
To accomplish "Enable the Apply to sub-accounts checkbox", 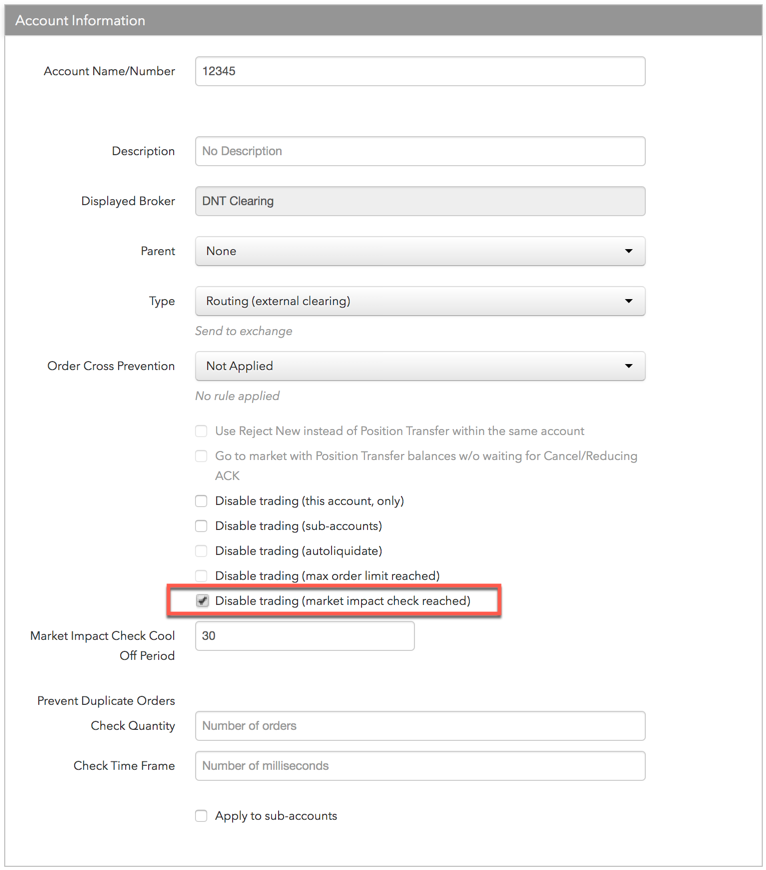I will pos(201,816).
